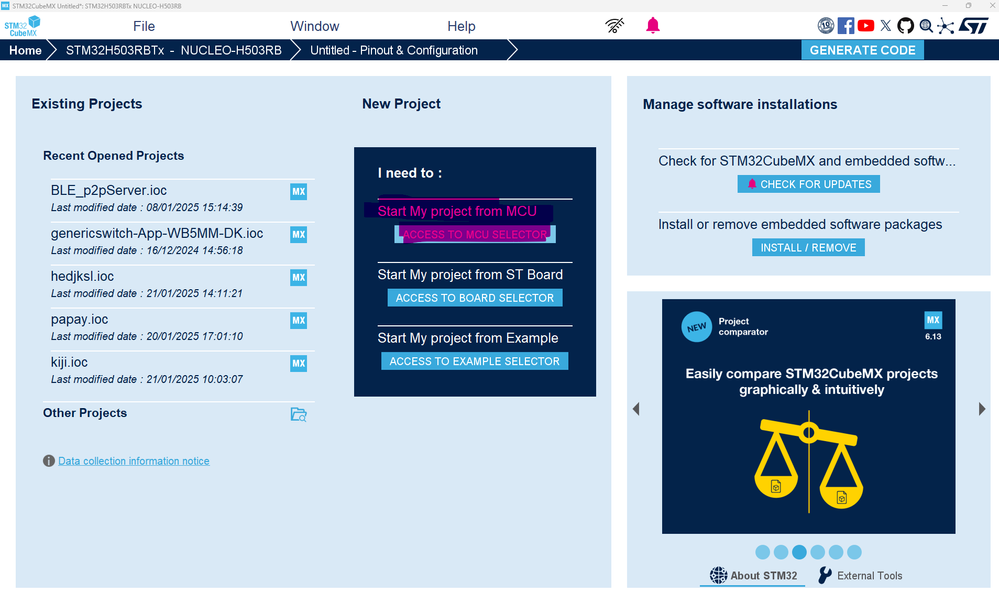Click ACCESS TO MCU SELECTOR button
999x603 pixels.
tap(475, 235)
